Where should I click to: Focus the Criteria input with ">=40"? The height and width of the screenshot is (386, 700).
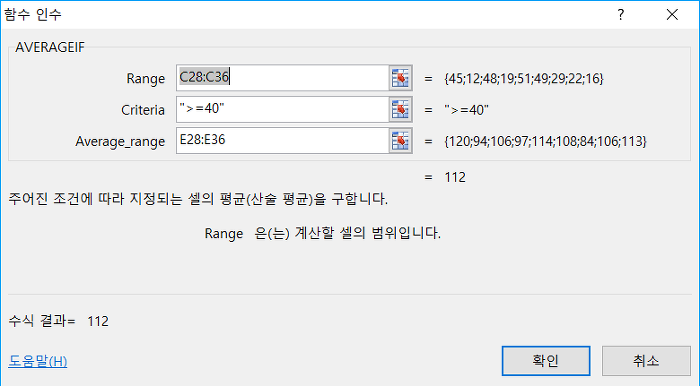(283, 110)
